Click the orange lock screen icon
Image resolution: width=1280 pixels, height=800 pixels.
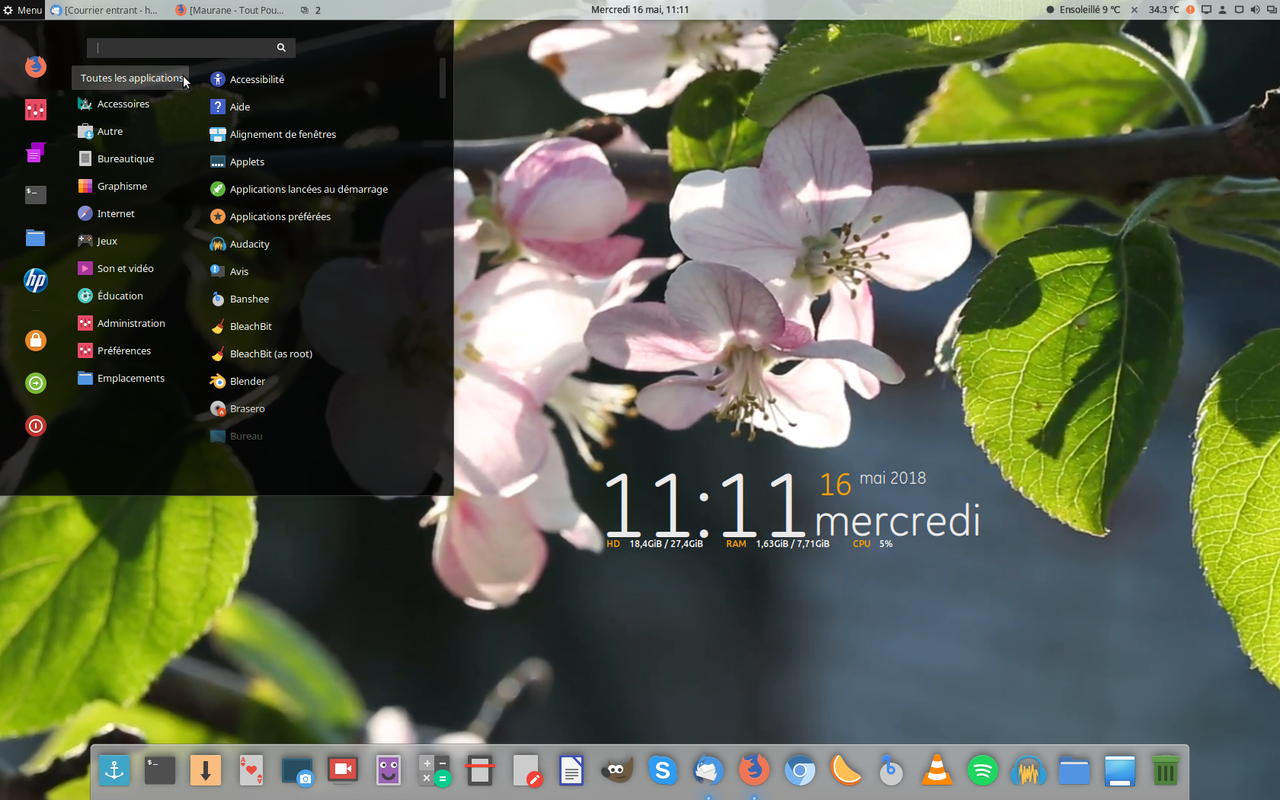click(36, 341)
